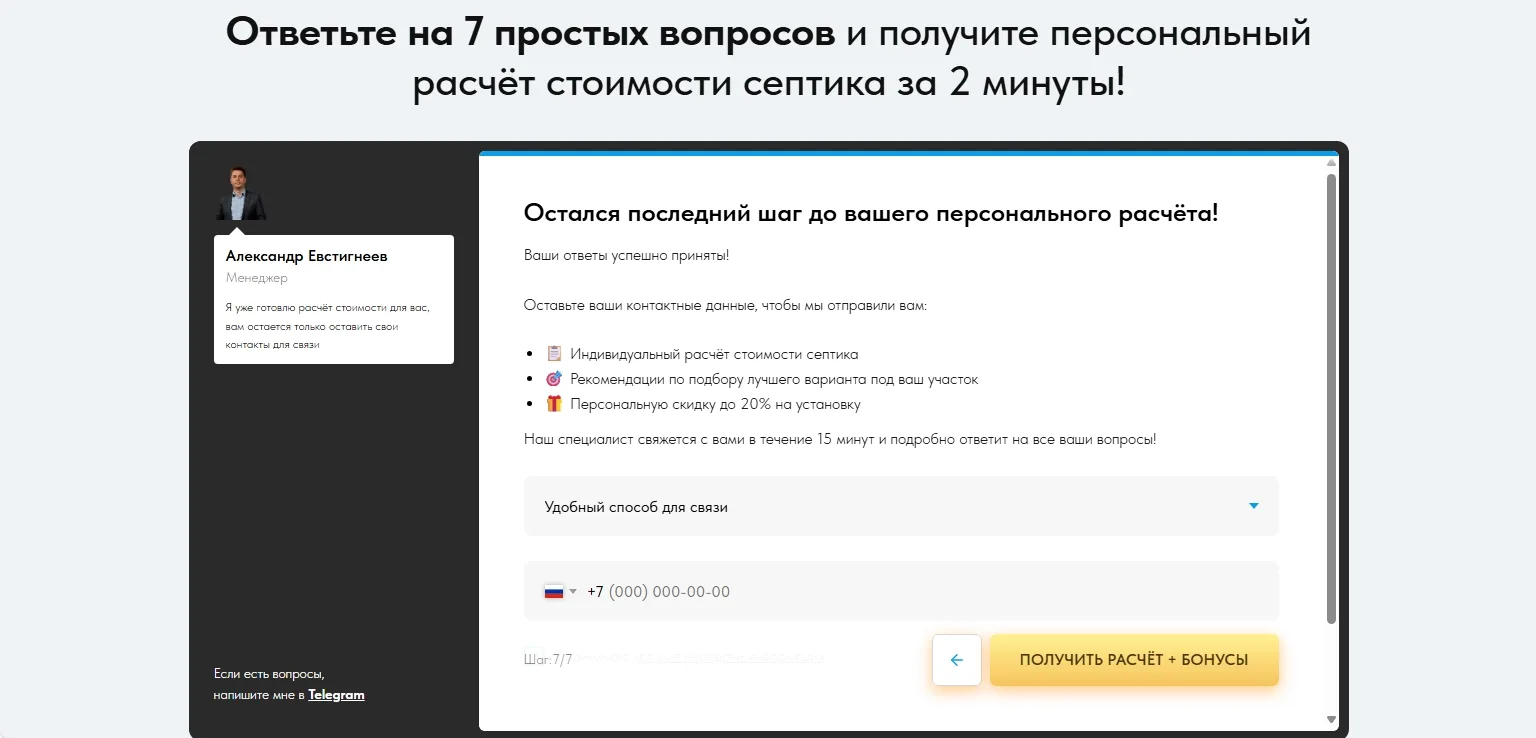1536x738 pixels.
Task: Click the "Менеджер" job title text
Action: [x=257, y=278]
